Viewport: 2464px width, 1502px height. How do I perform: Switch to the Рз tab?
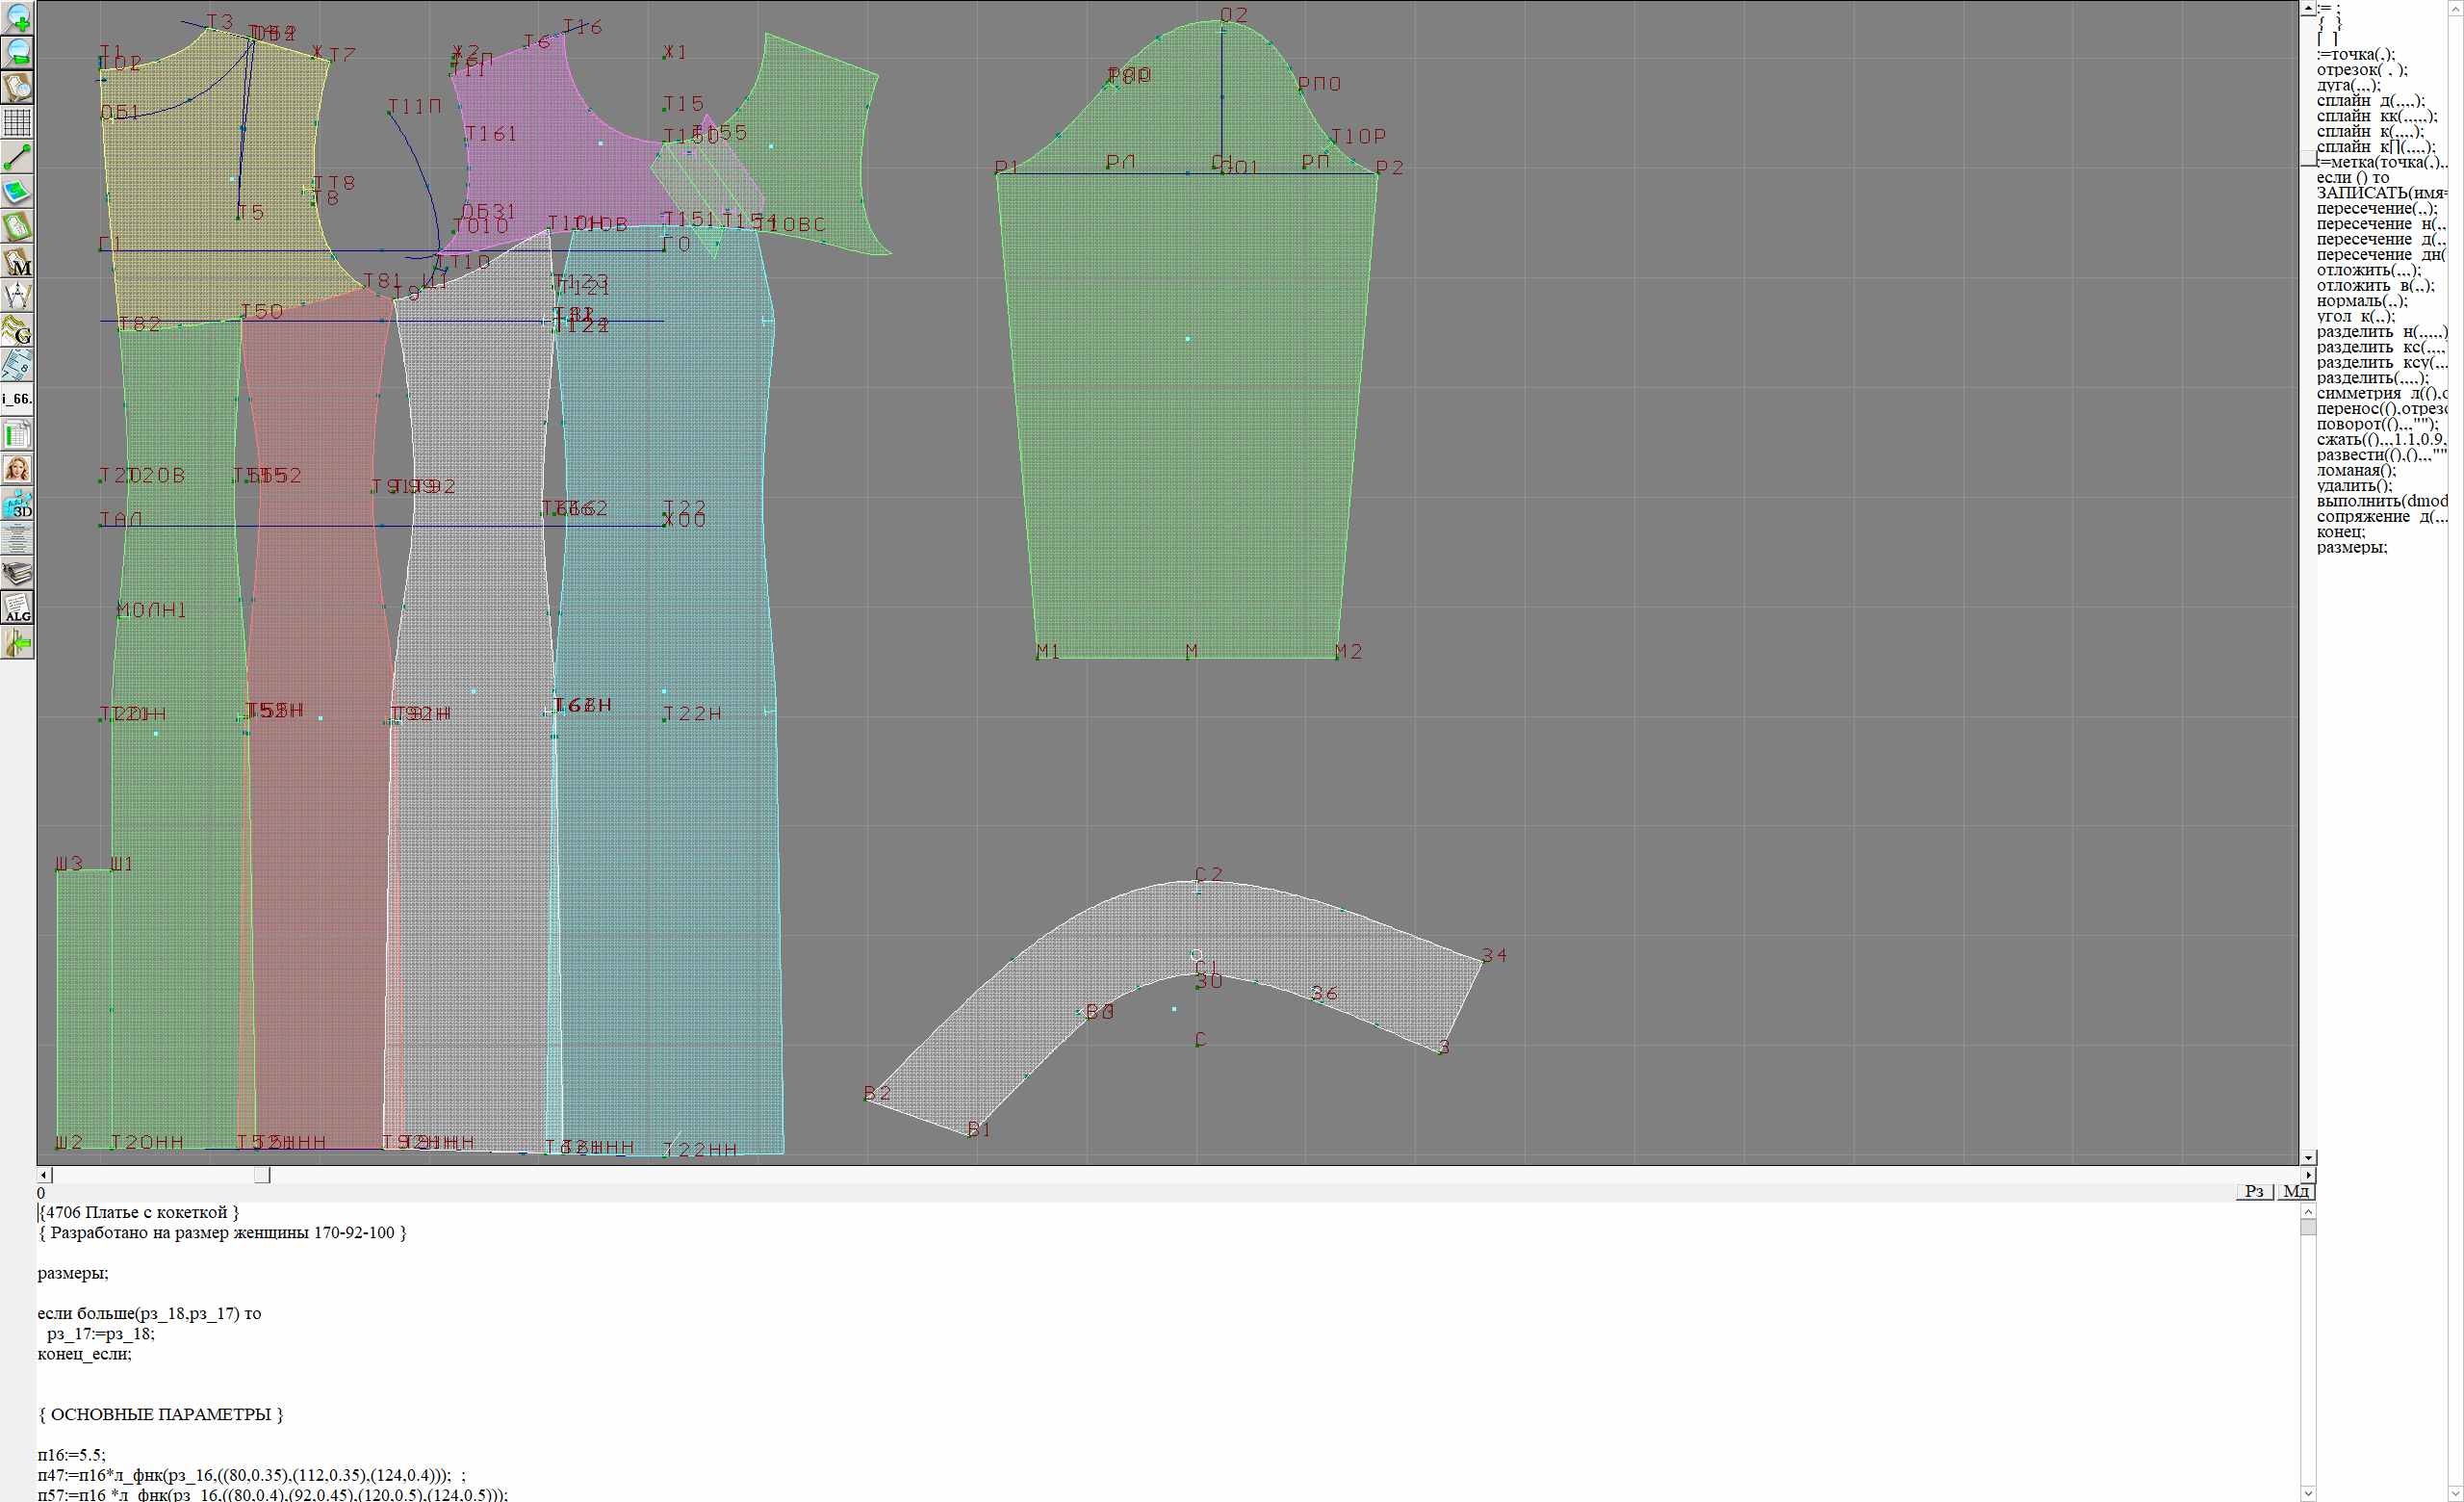pyautogui.click(x=2254, y=1191)
